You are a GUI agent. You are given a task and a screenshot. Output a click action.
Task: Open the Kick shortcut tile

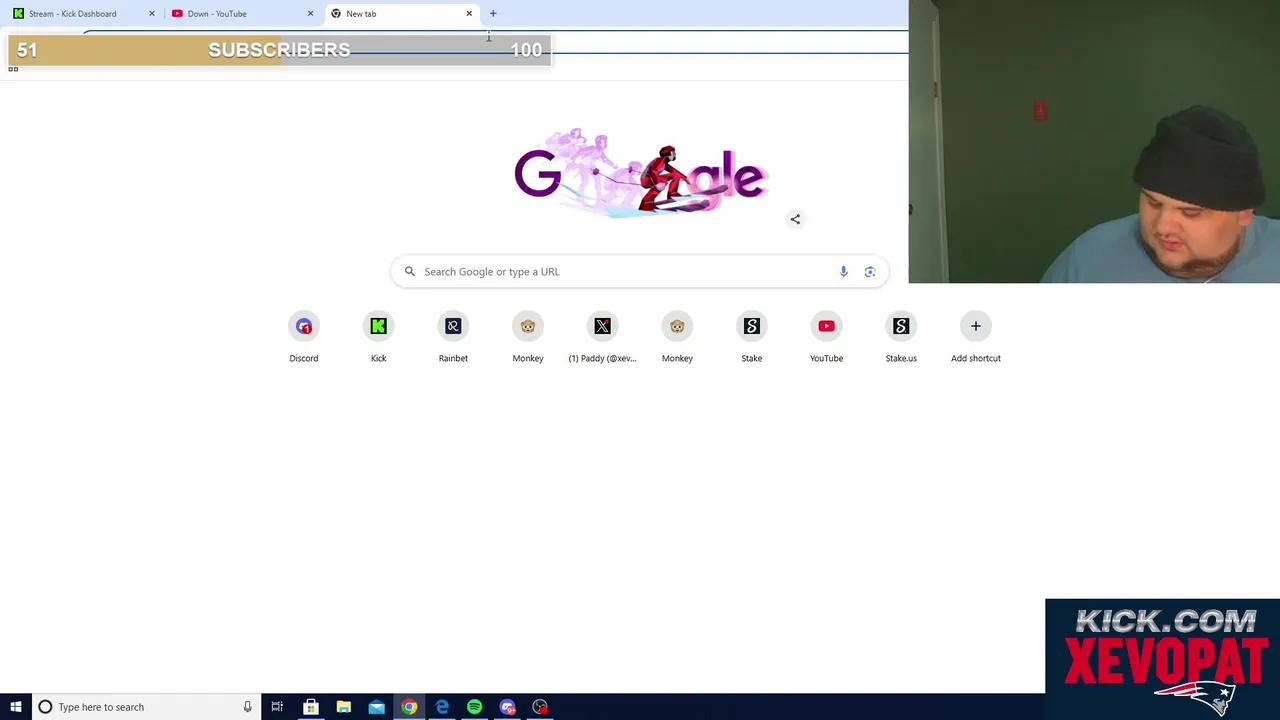point(378,337)
